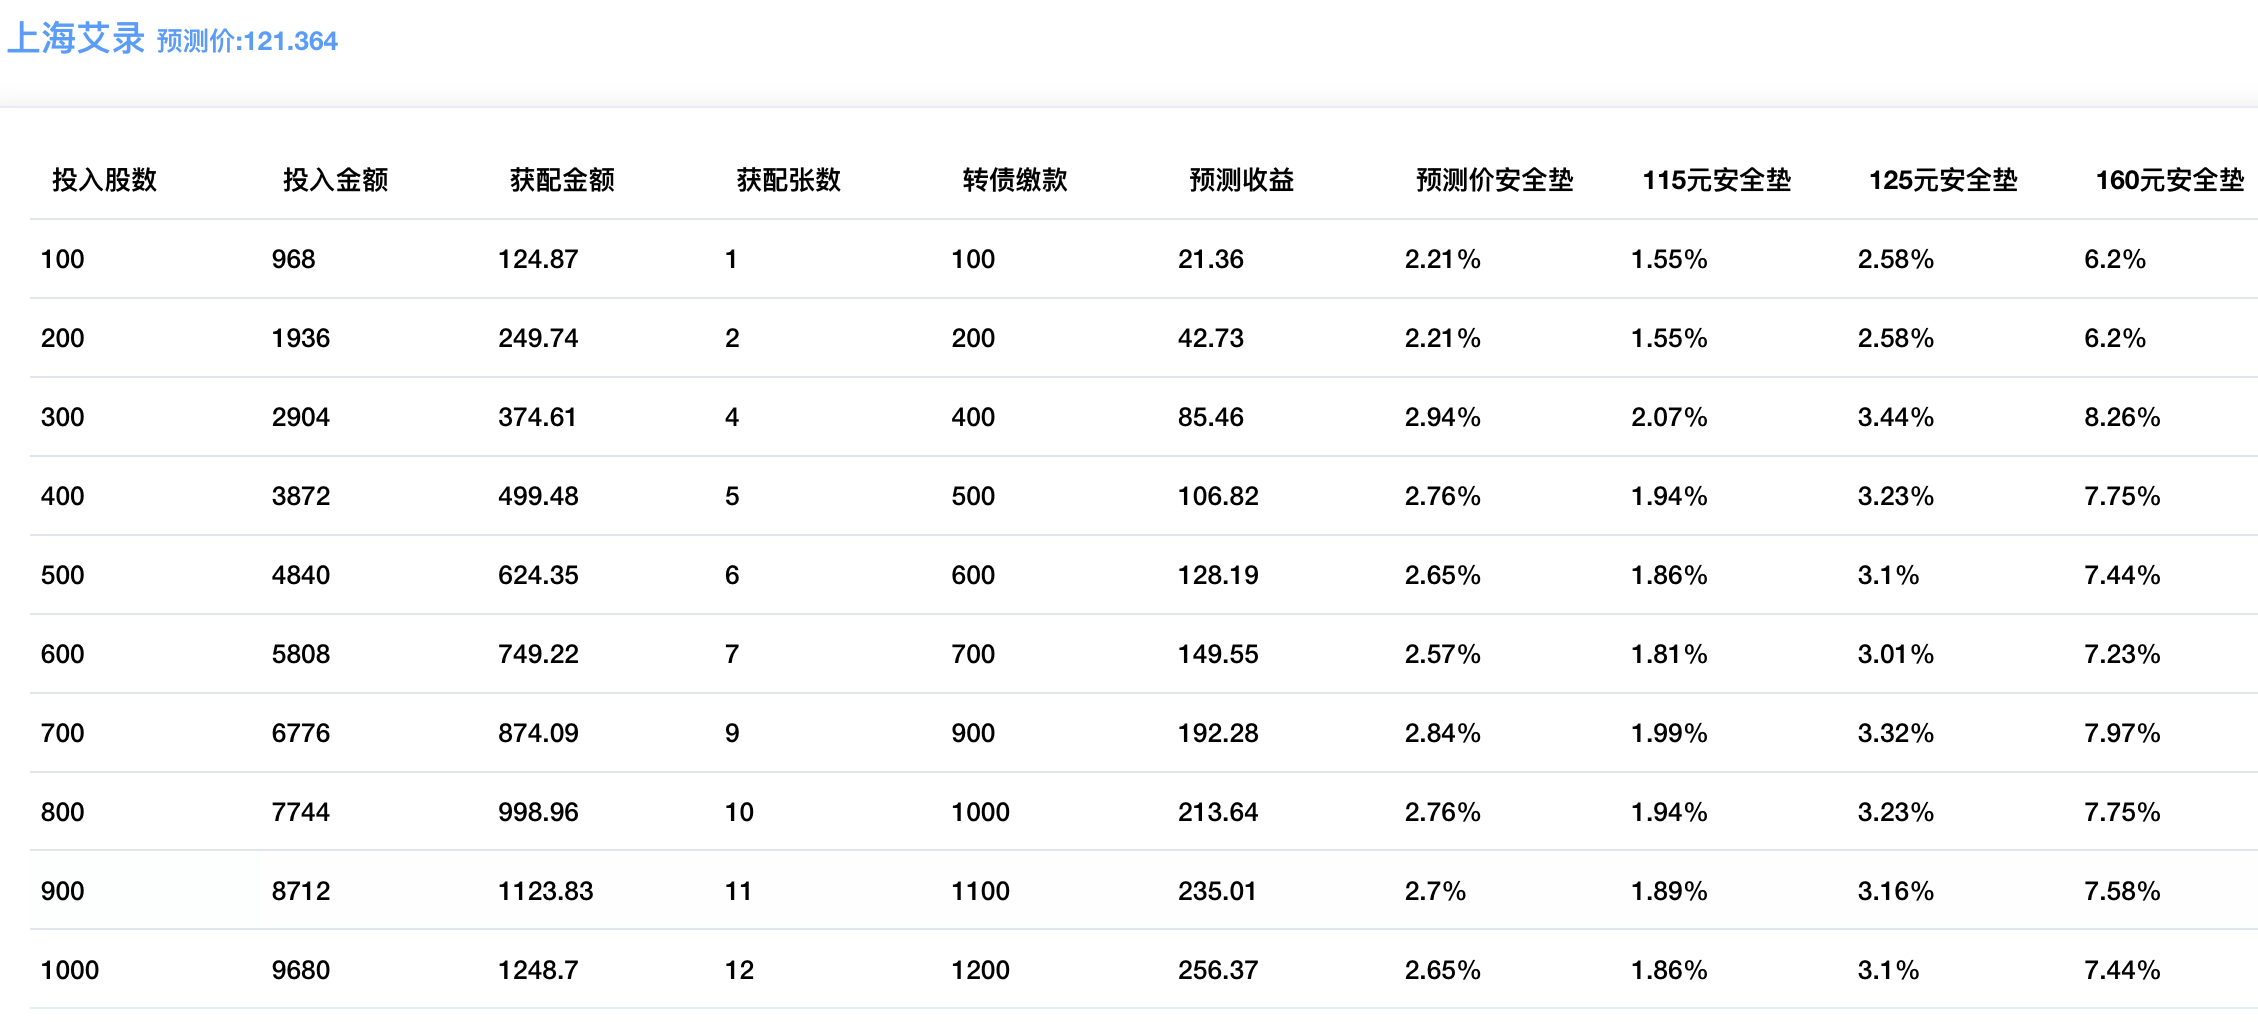Click the 160元安全垫 column header
The width and height of the screenshot is (2258, 1022).
(x=2169, y=180)
